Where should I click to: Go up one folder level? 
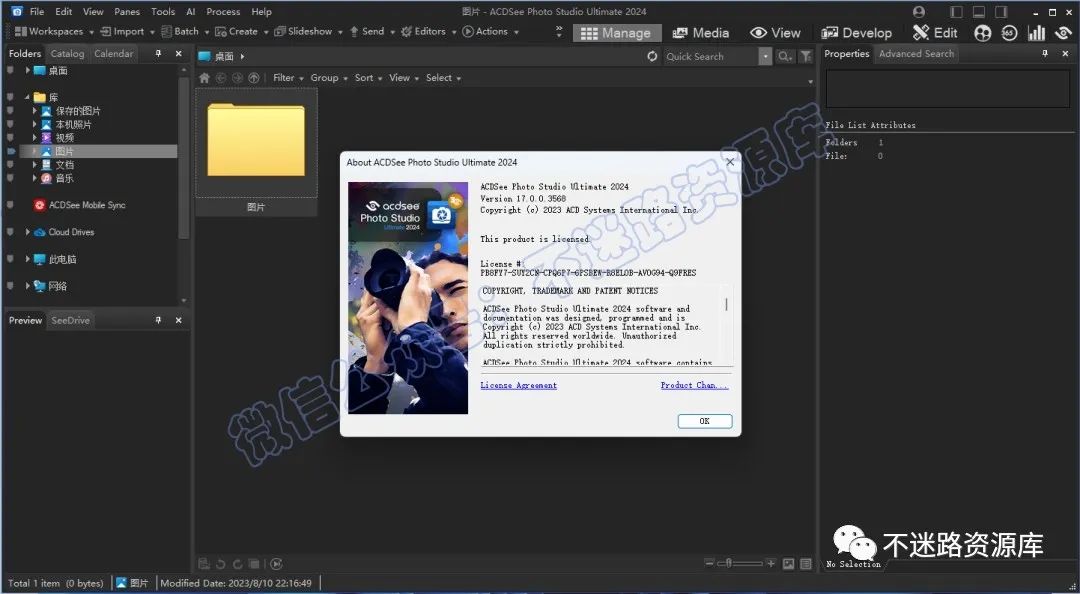[254, 78]
